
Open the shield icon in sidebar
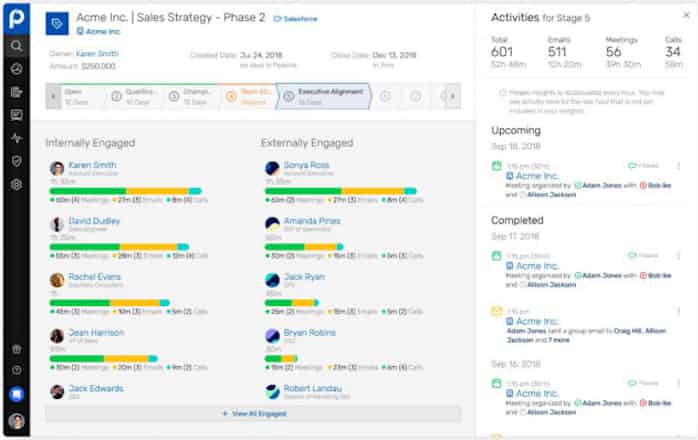(x=16, y=161)
